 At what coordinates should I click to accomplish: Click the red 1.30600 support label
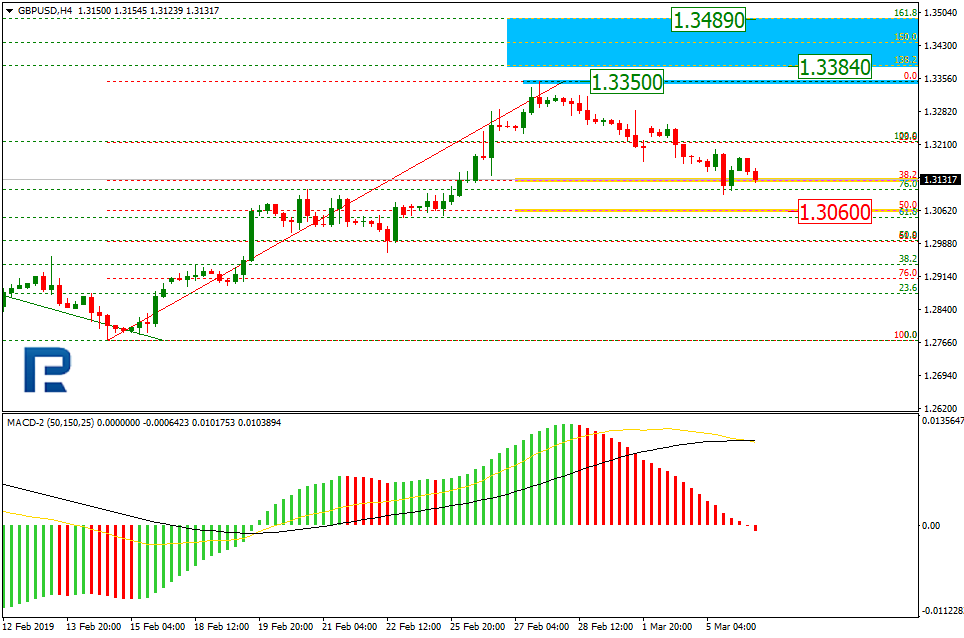[835, 211]
